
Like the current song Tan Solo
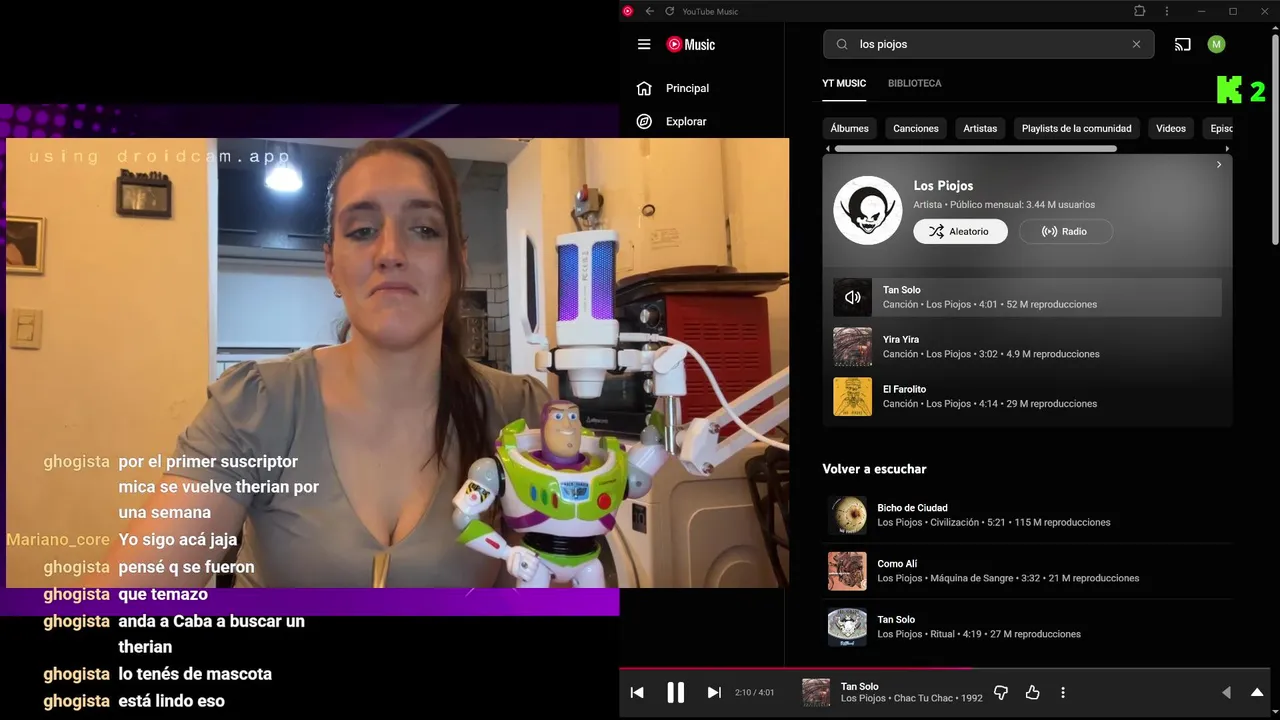click(1033, 692)
